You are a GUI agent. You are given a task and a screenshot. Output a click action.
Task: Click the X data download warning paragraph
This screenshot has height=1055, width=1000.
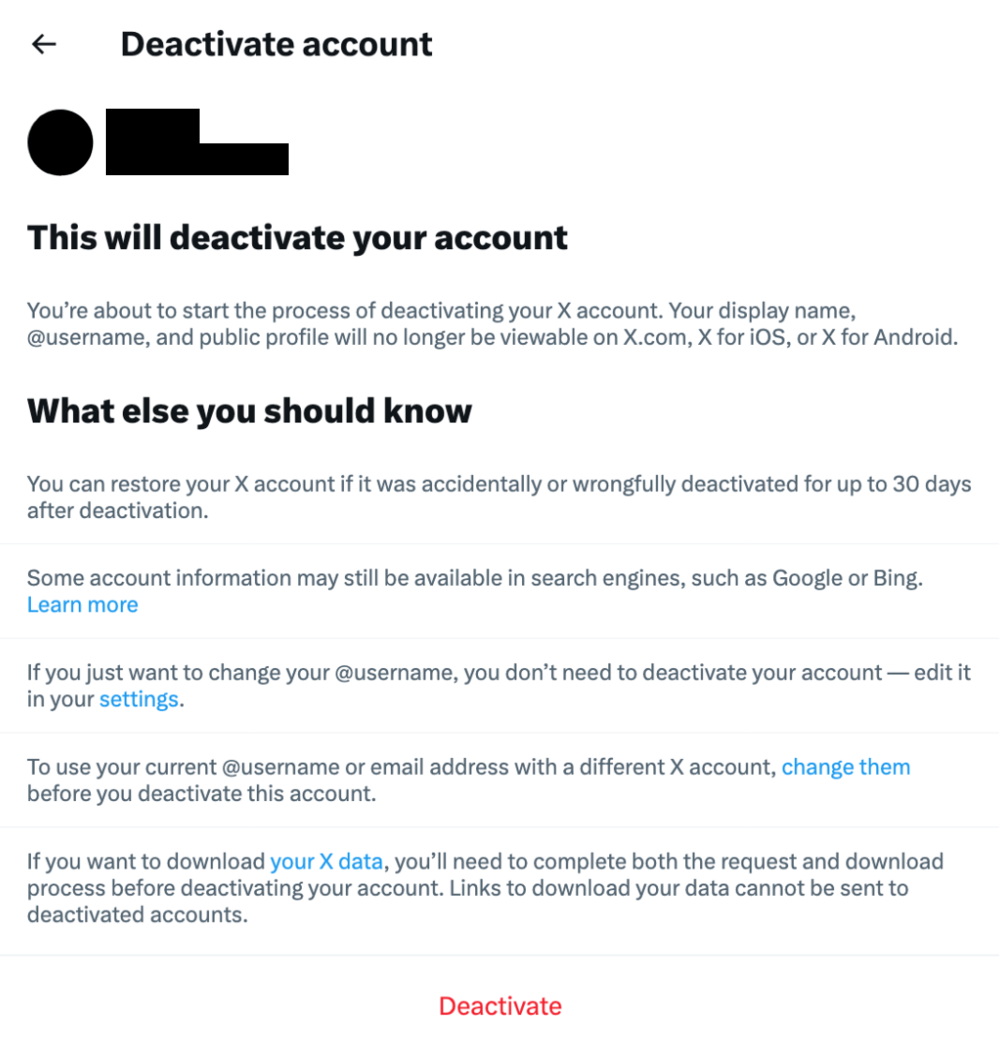click(500, 888)
